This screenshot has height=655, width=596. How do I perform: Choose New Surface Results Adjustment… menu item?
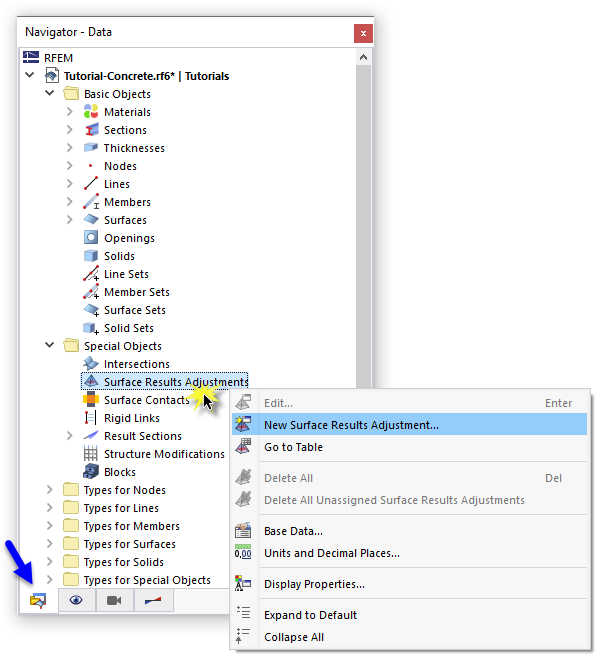pos(409,424)
